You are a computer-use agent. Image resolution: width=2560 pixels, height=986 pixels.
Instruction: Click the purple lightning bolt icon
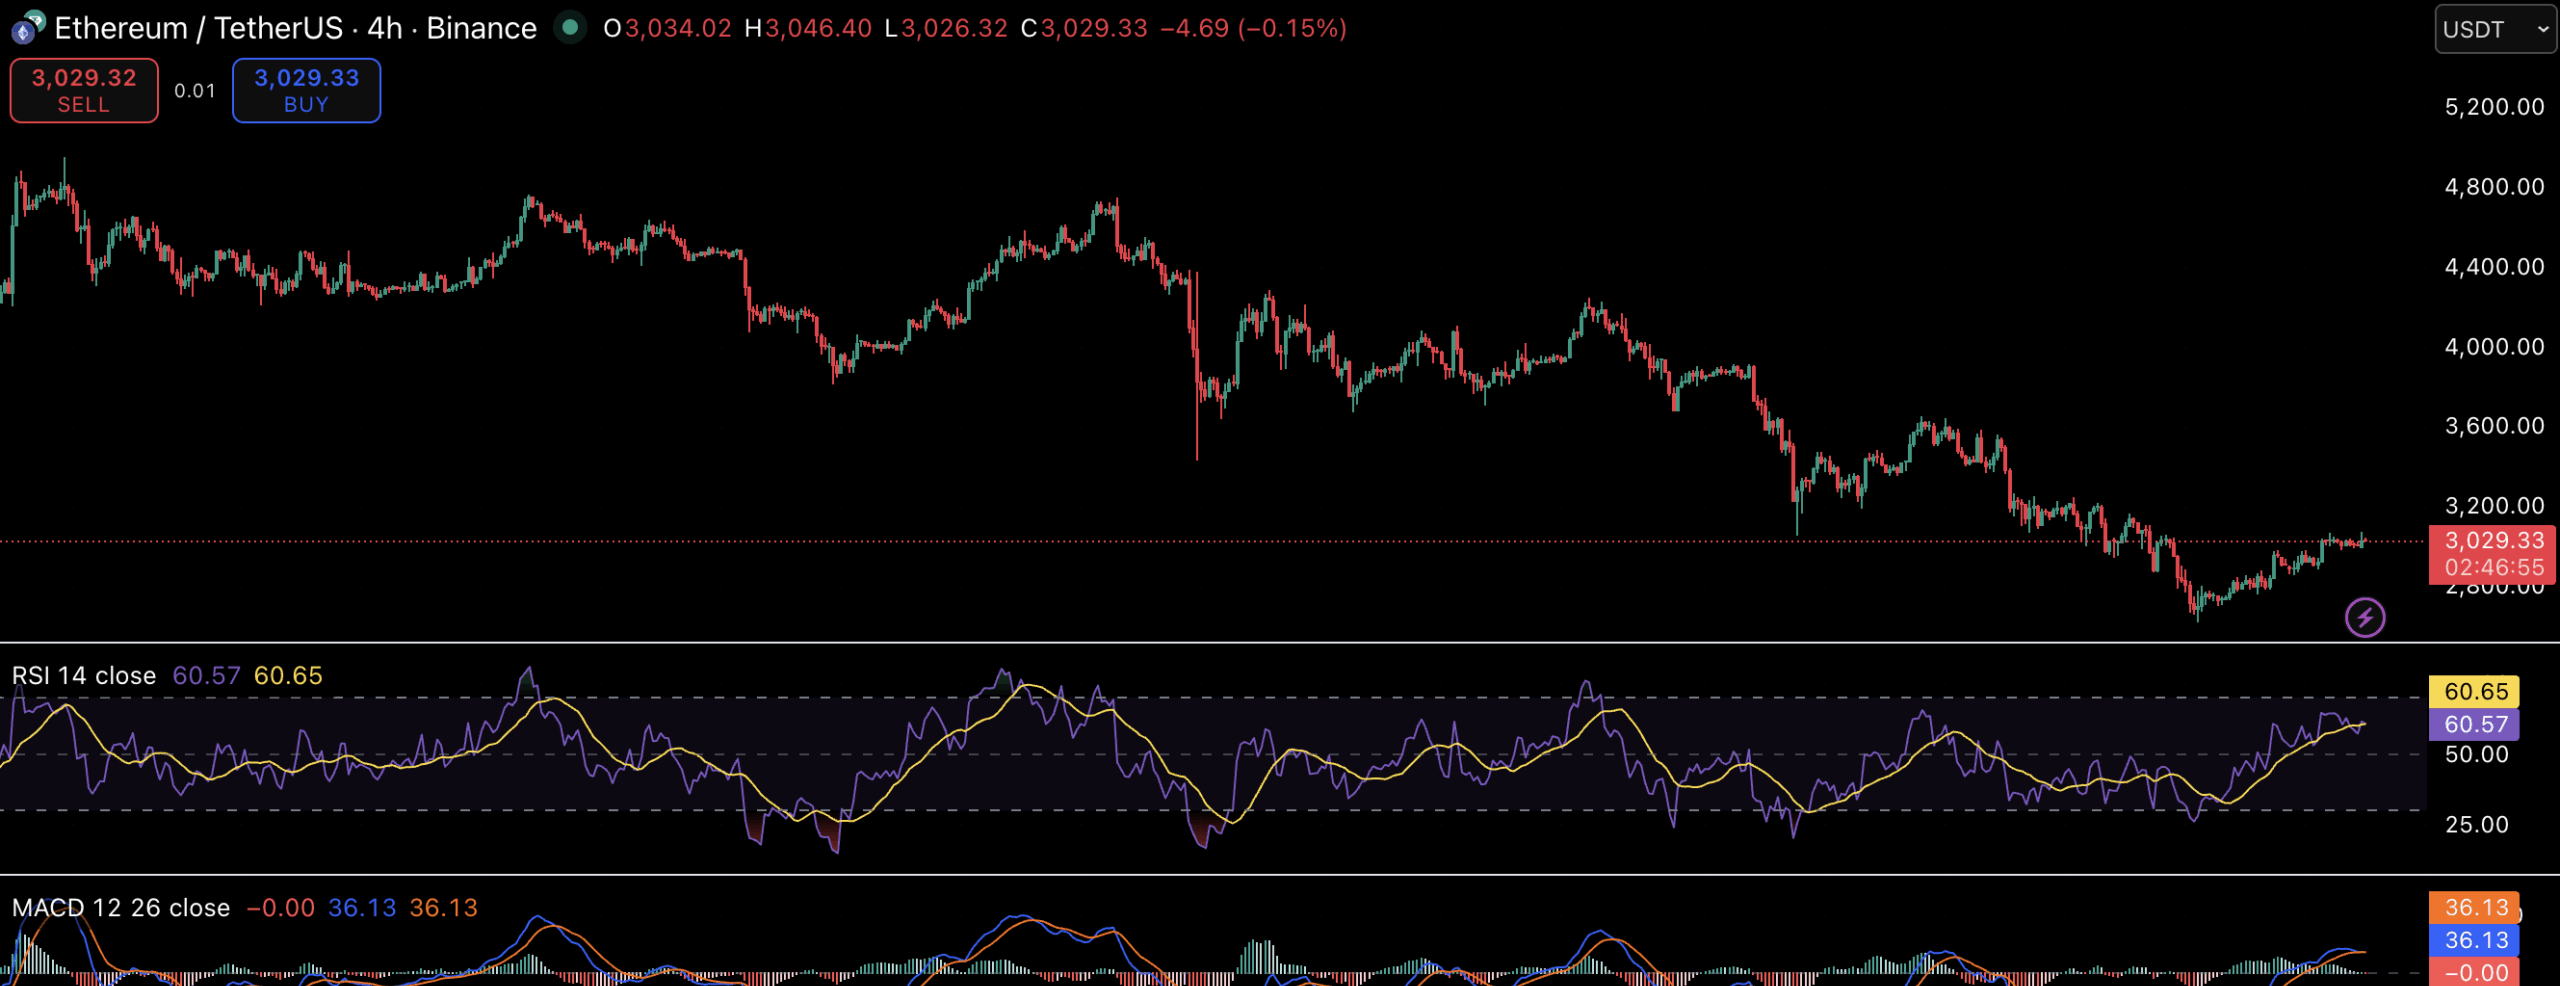[2365, 617]
